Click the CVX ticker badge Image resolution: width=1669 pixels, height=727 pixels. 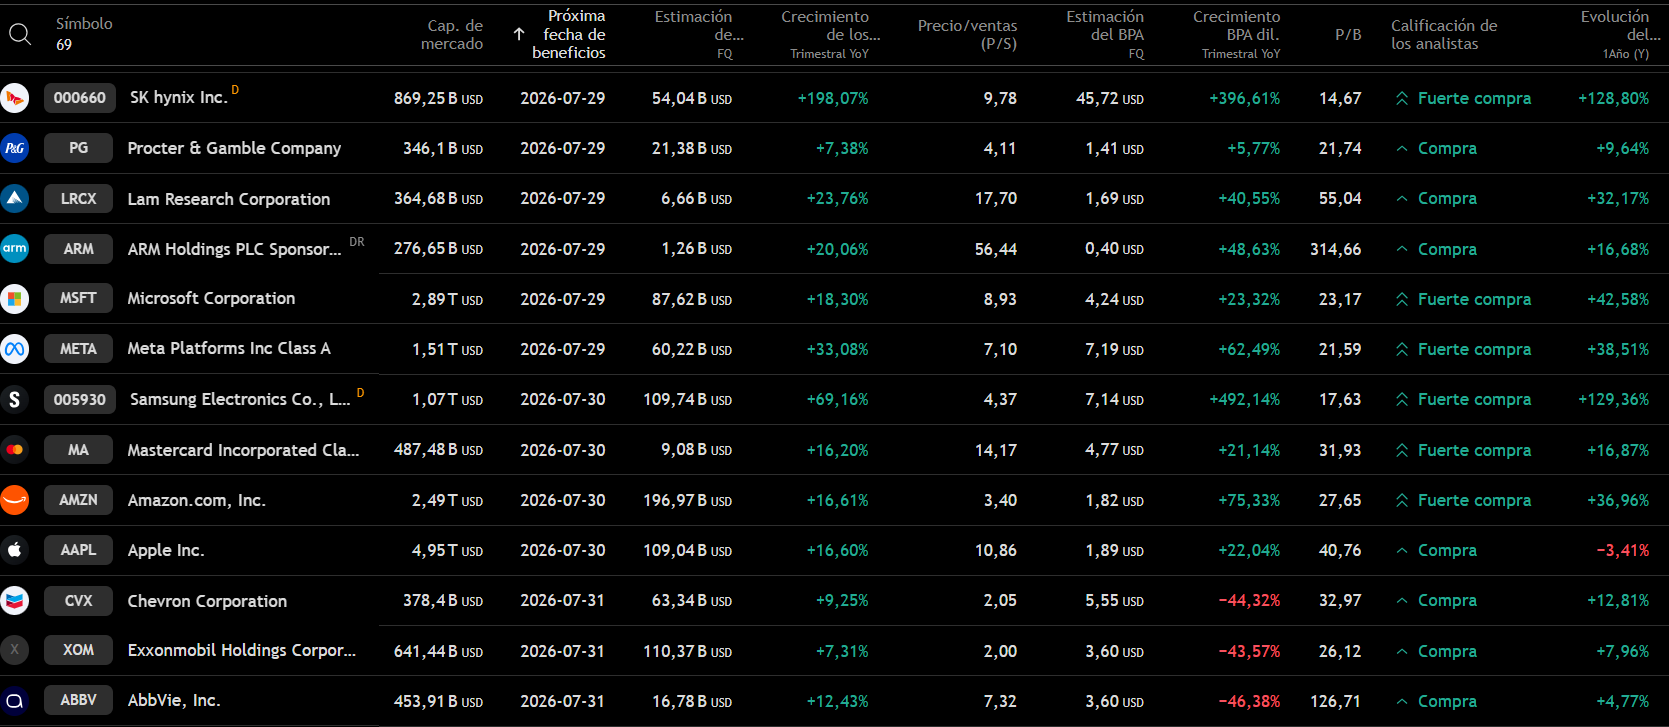pyautogui.click(x=78, y=600)
